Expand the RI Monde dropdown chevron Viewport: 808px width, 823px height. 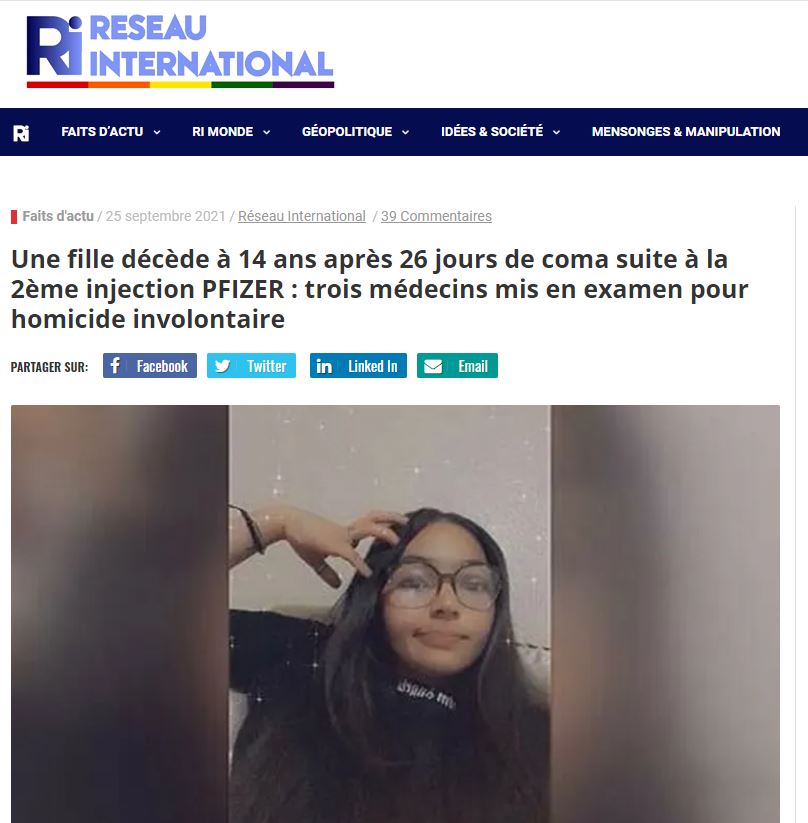point(267,132)
